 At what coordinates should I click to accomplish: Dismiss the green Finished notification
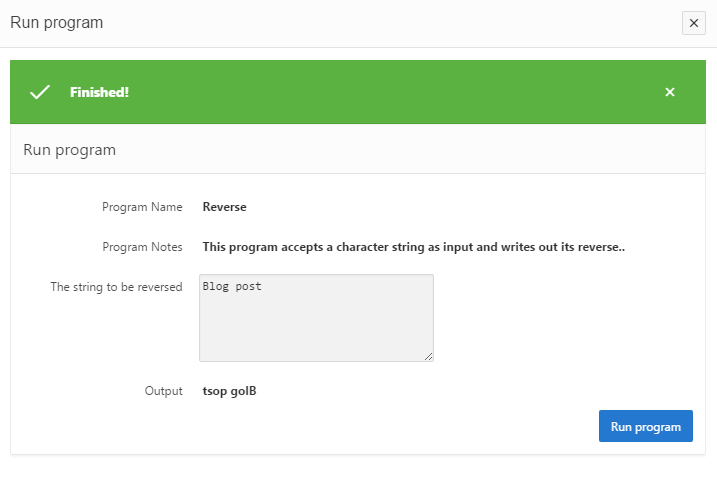670,92
